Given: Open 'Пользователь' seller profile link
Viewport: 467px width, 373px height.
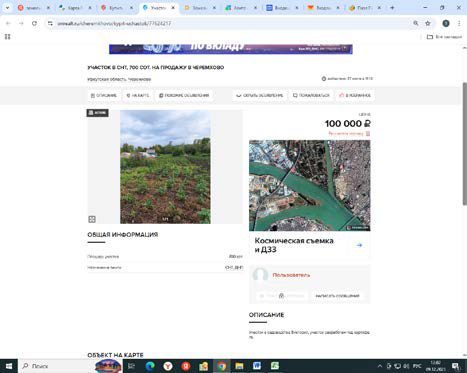Looking at the screenshot, I should coord(291,275).
